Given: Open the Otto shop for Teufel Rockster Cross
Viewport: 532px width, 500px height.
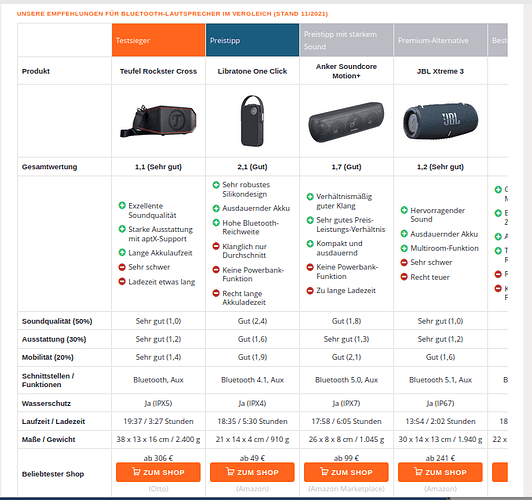Looking at the screenshot, I should 158,472.
